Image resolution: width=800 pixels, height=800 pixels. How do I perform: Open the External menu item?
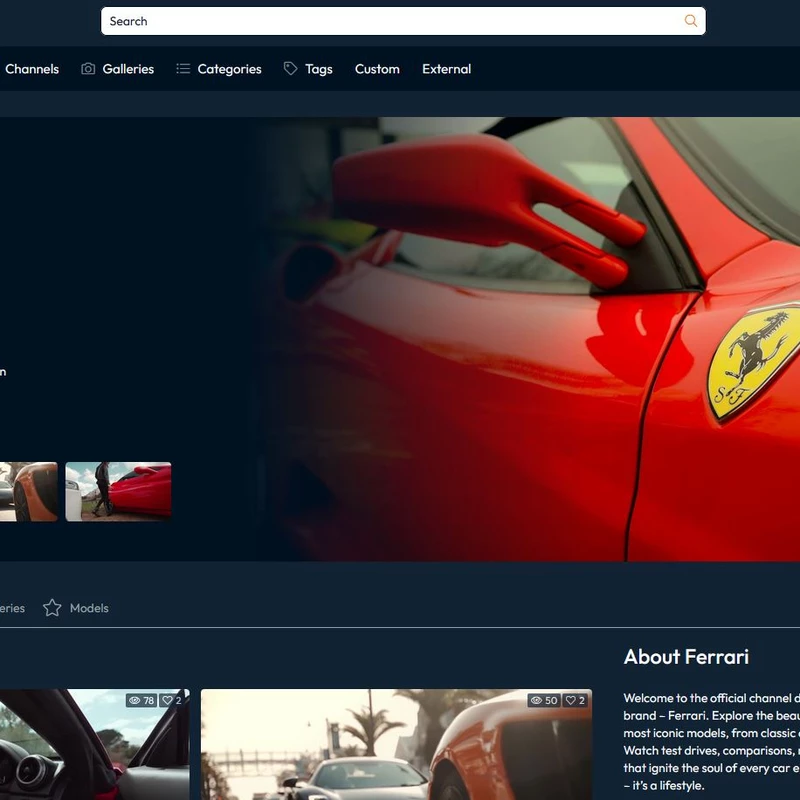[446, 69]
